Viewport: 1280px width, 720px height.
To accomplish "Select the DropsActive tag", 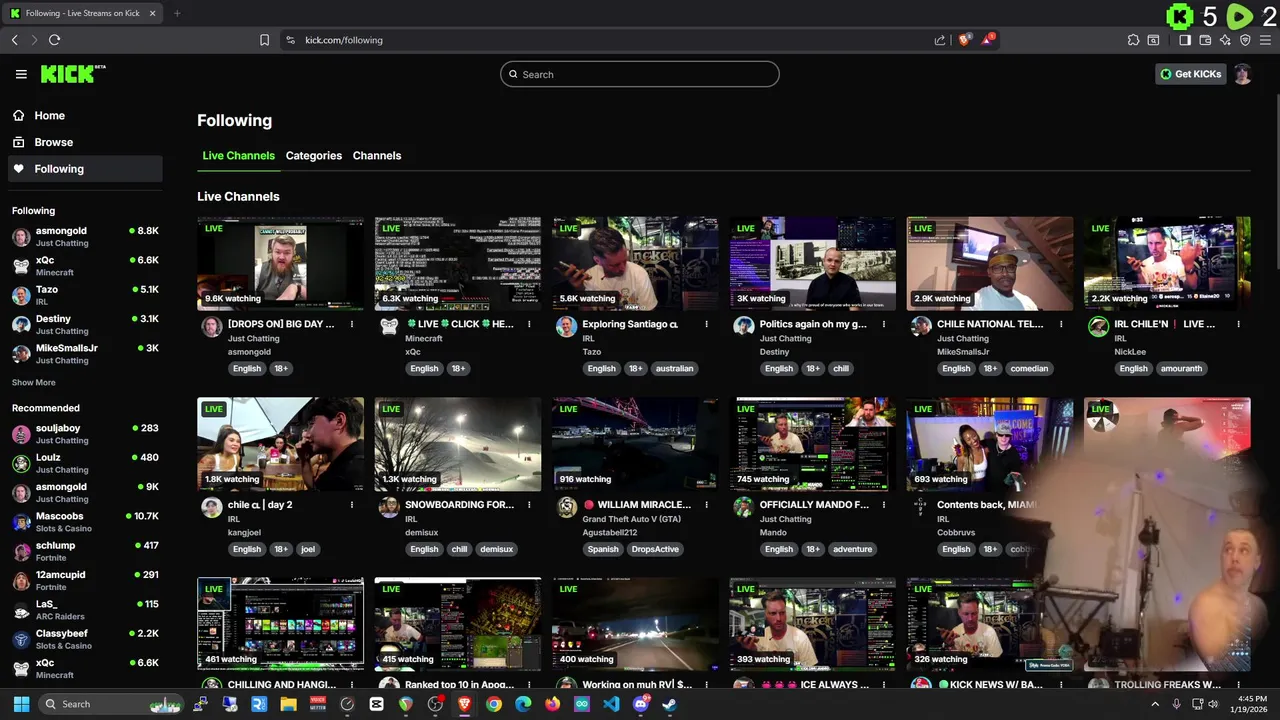I will tap(655, 549).
